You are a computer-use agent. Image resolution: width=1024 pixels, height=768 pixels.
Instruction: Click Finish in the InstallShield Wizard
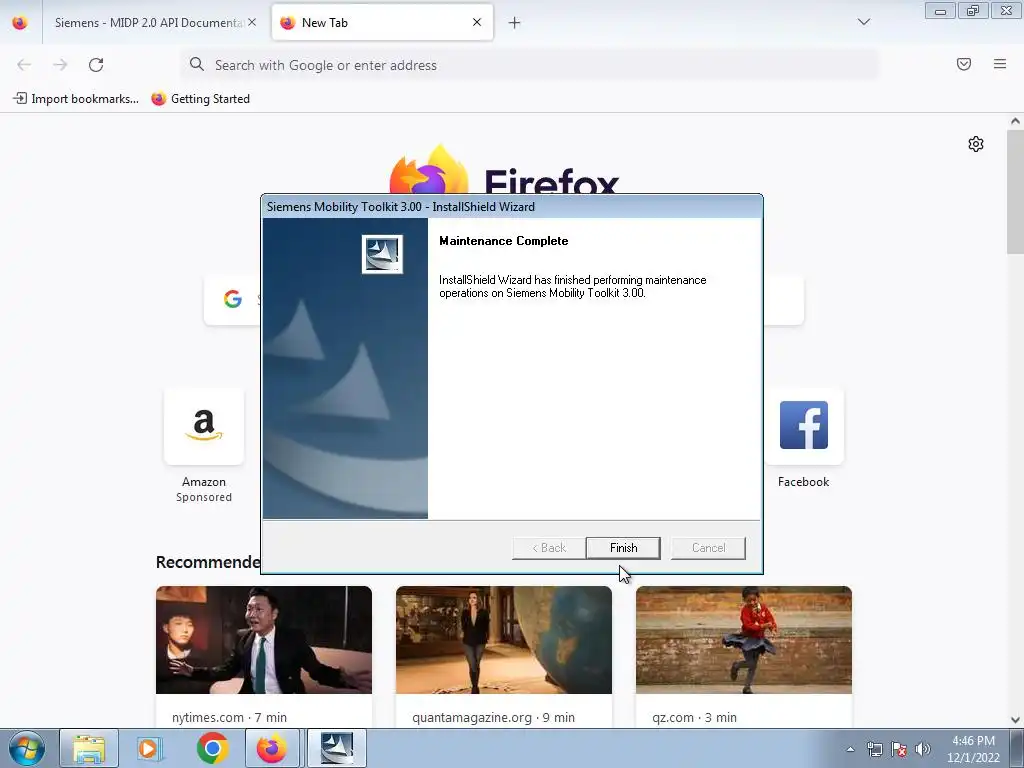tap(623, 548)
